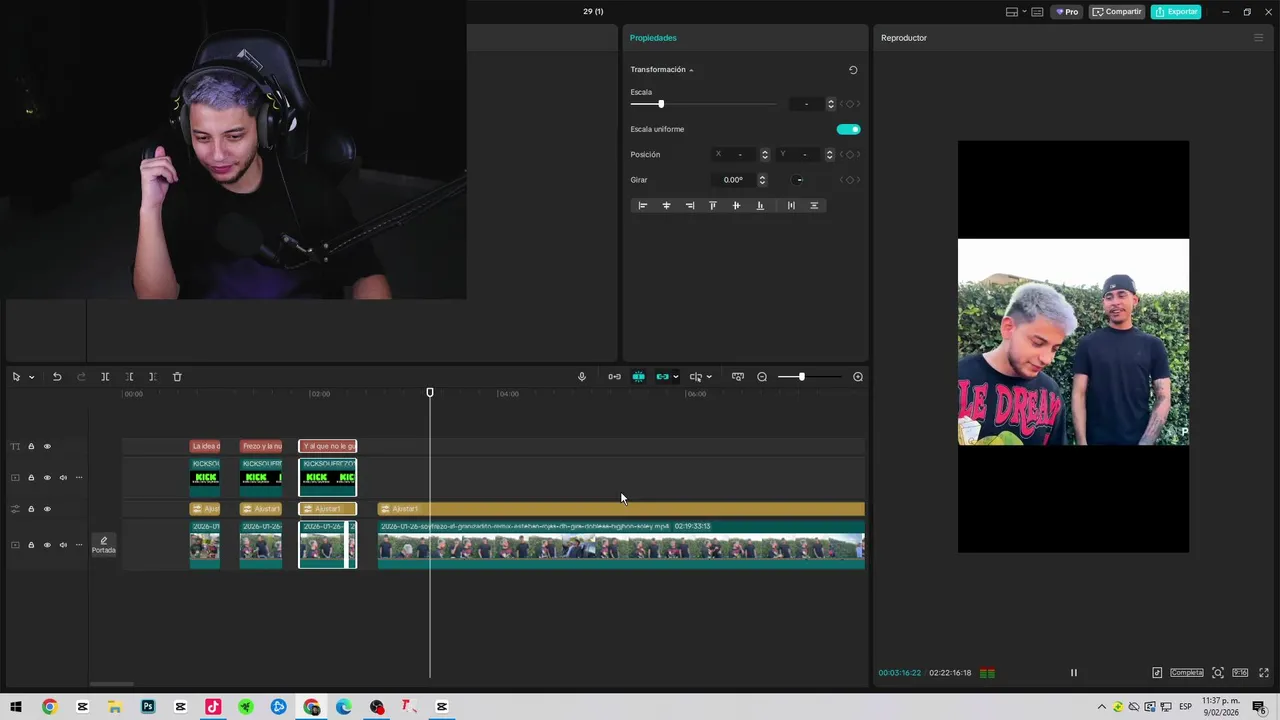Click the align left icon
Viewport: 1280px width, 720px height.
point(643,206)
